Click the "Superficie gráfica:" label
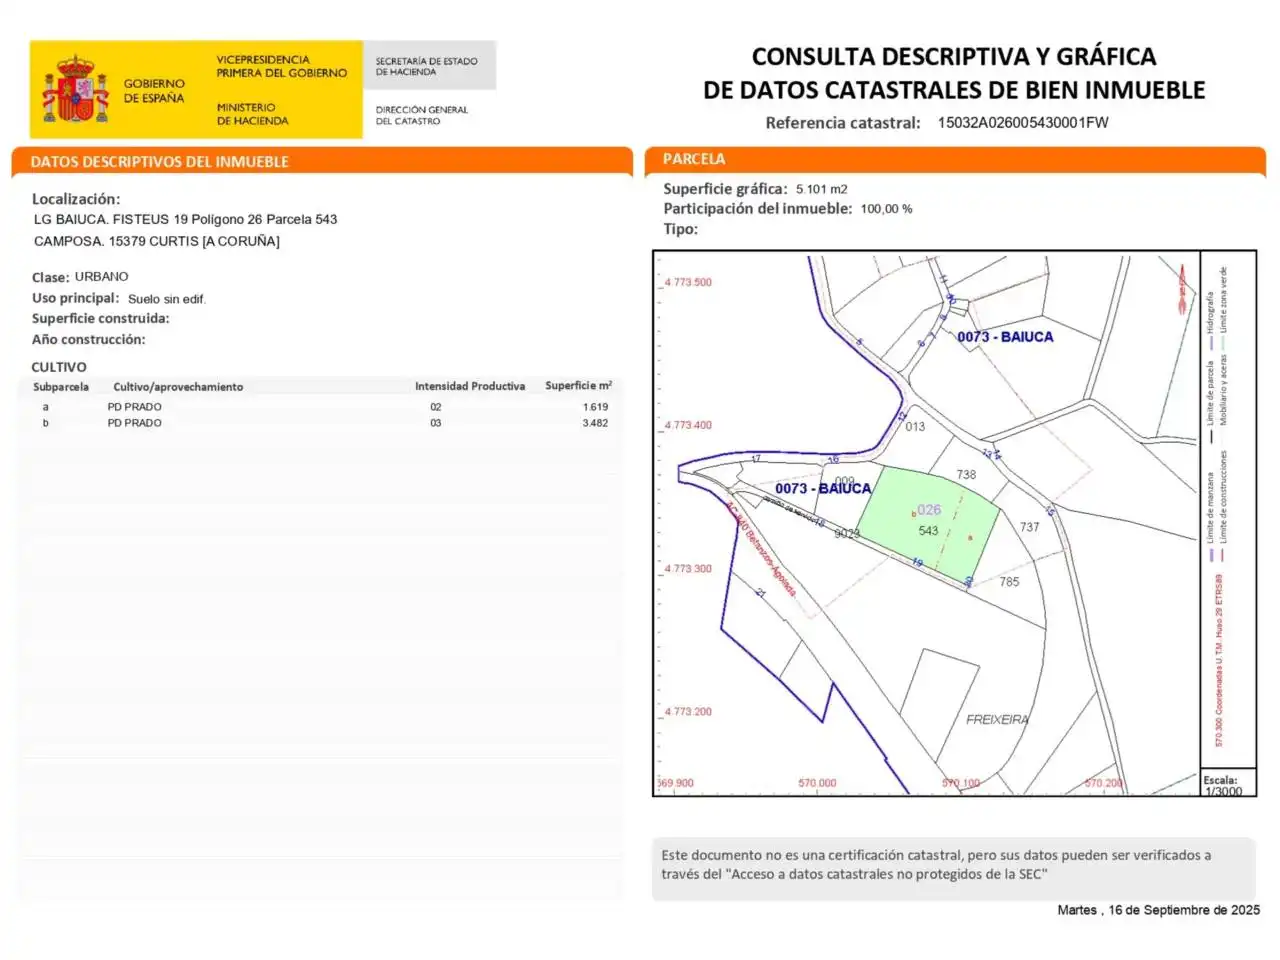Image resolution: width=1280 pixels, height=960 pixels. point(726,189)
